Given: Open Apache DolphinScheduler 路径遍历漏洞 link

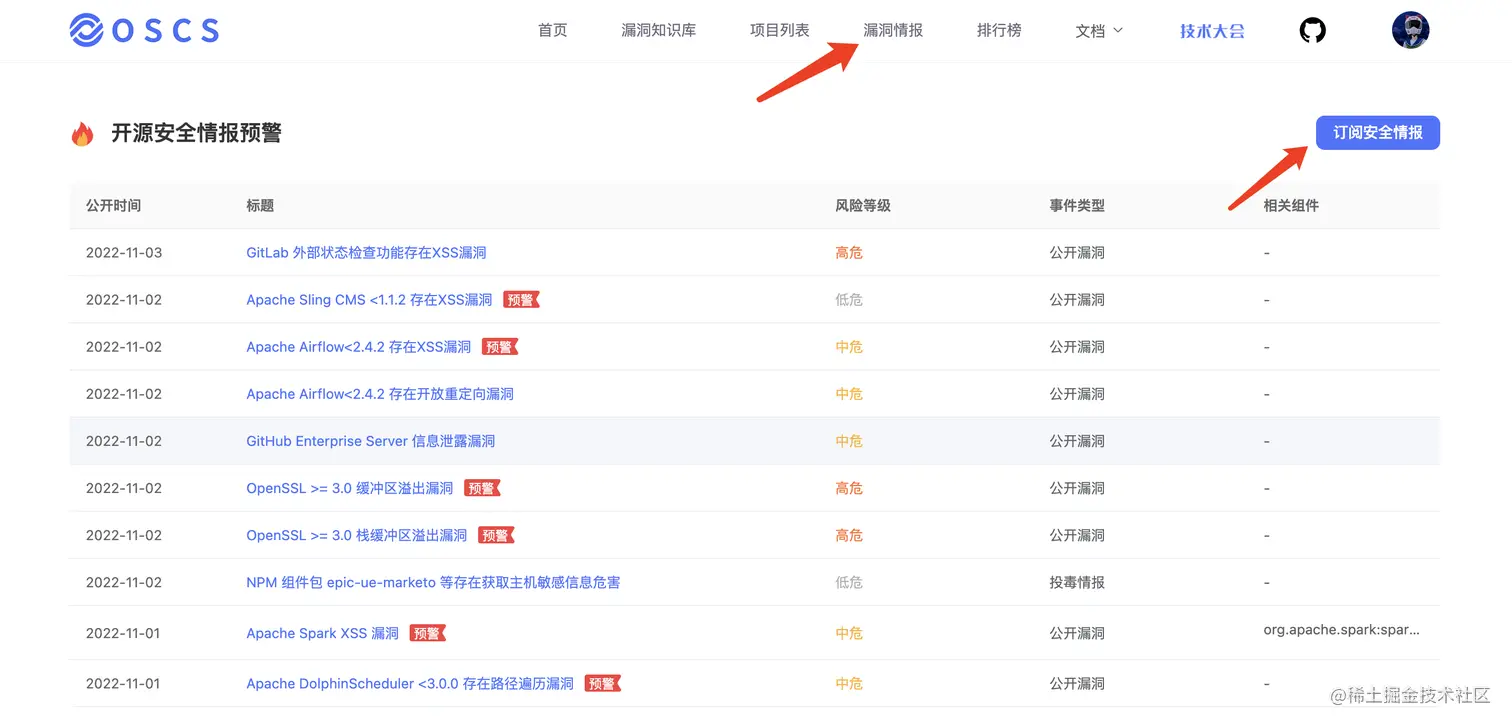Looking at the screenshot, I should click(x=410, y=684).
